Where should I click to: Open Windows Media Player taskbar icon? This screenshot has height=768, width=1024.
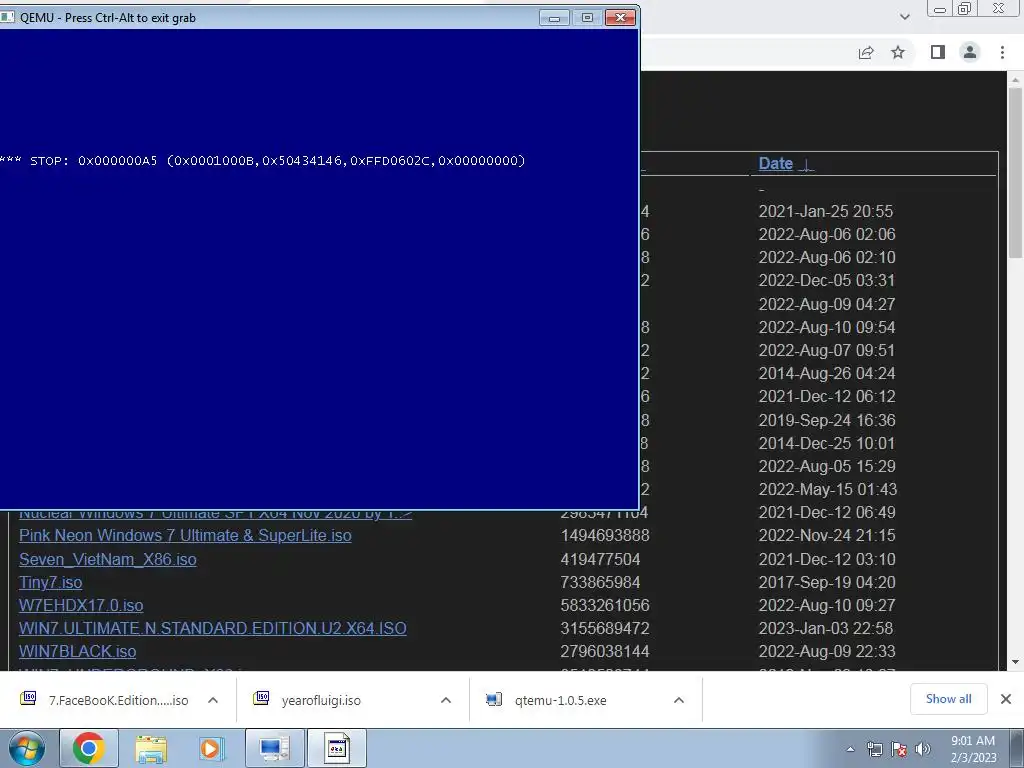(211, 749)
